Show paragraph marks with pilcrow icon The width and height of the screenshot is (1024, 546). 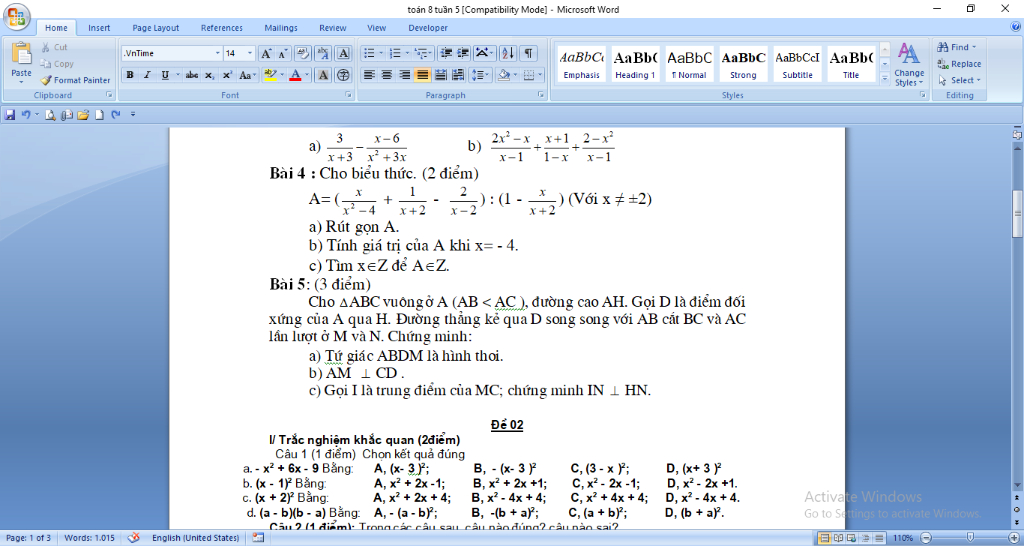[x=528, y=53]
